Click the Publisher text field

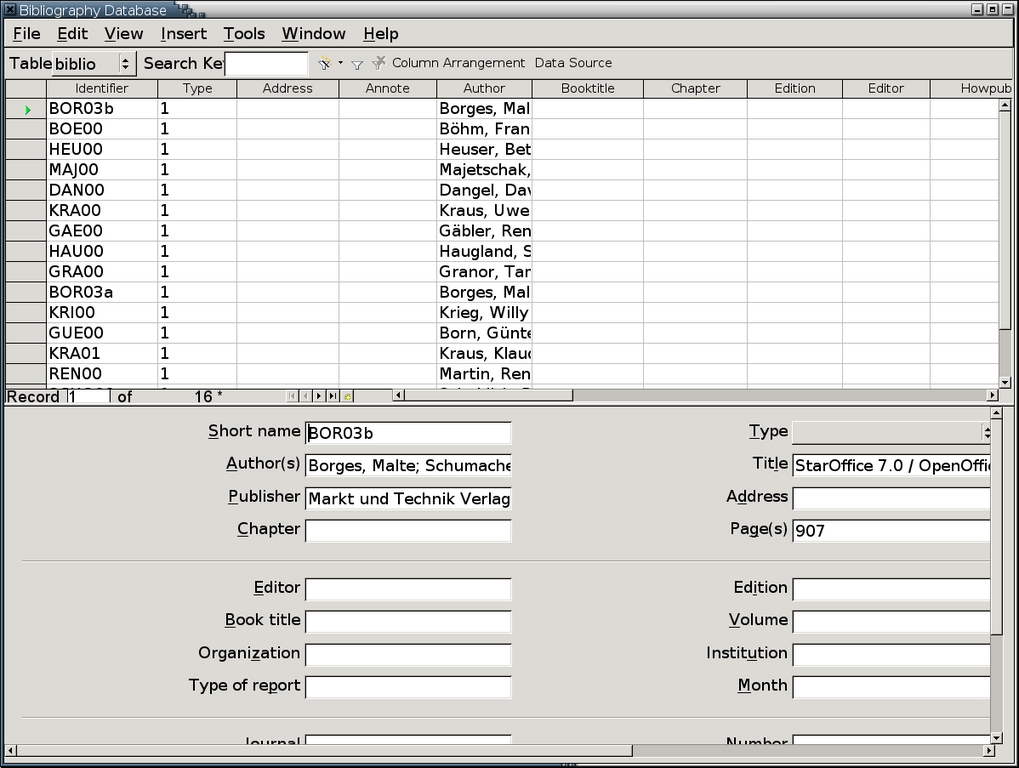coord(408,498)
